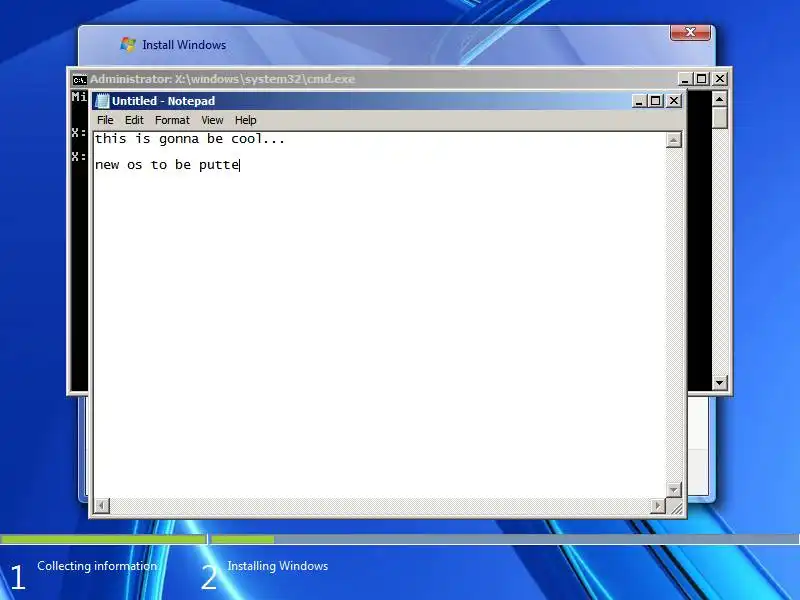Click the step number 1 indicator

(x=17, y=578)
